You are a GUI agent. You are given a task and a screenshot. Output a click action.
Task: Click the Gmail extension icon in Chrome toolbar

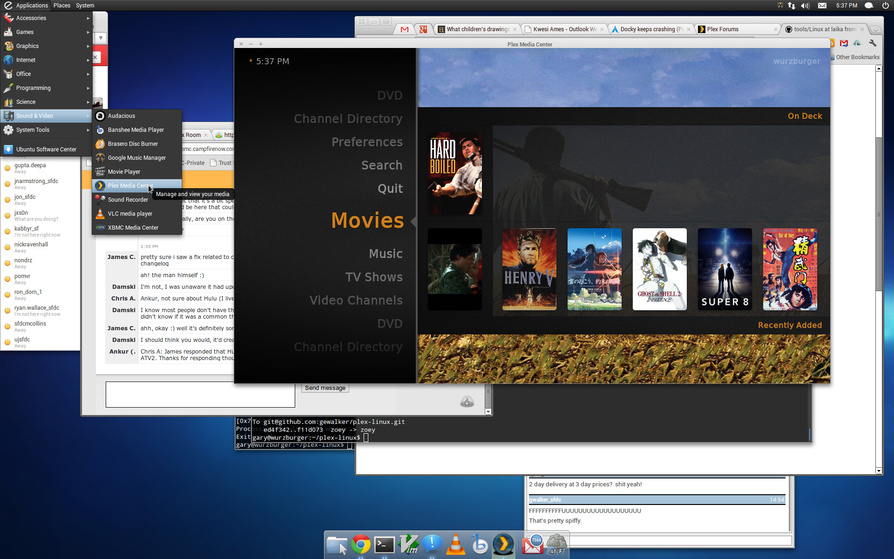[844, 43]
